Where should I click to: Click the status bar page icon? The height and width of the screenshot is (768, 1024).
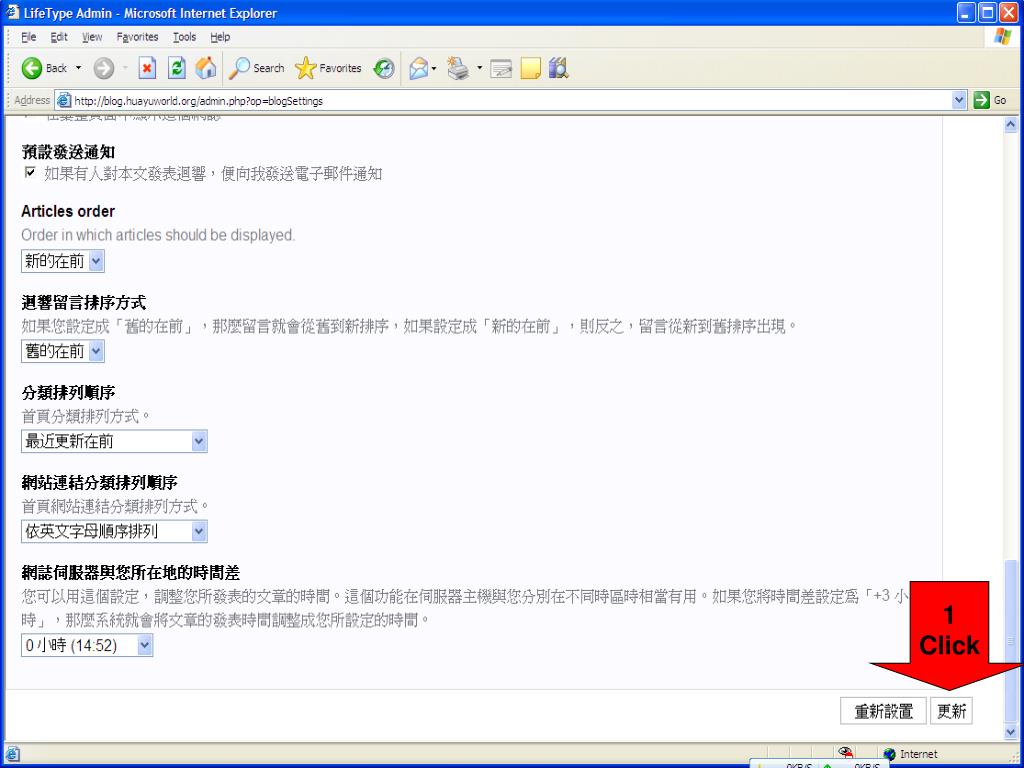coord(12,754)
